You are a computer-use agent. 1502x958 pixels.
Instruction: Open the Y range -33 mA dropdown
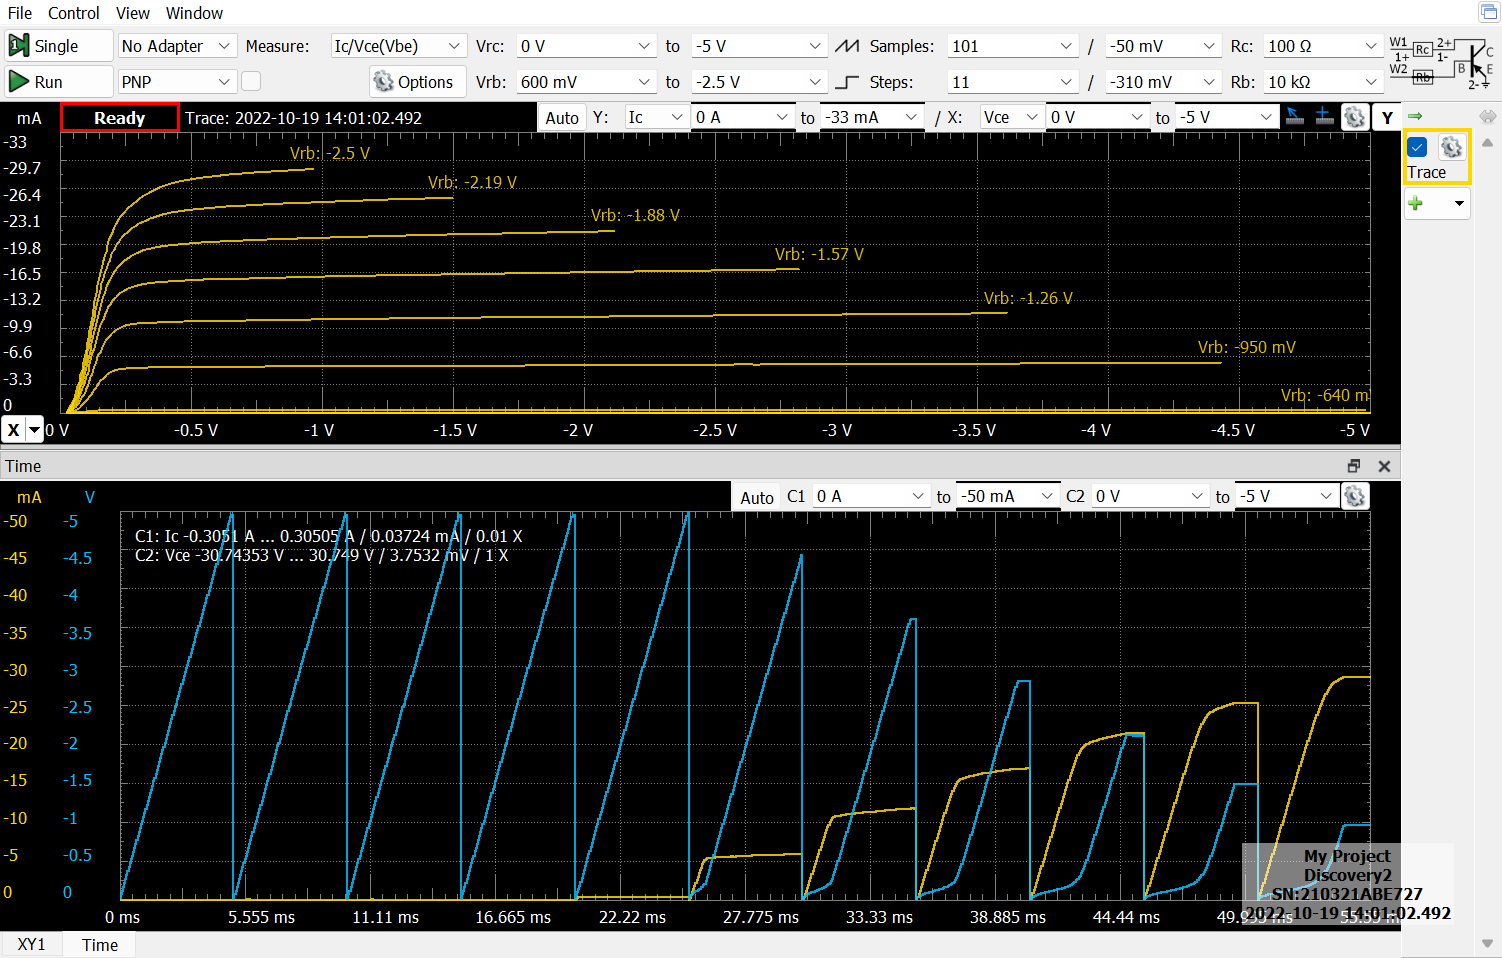871,117
